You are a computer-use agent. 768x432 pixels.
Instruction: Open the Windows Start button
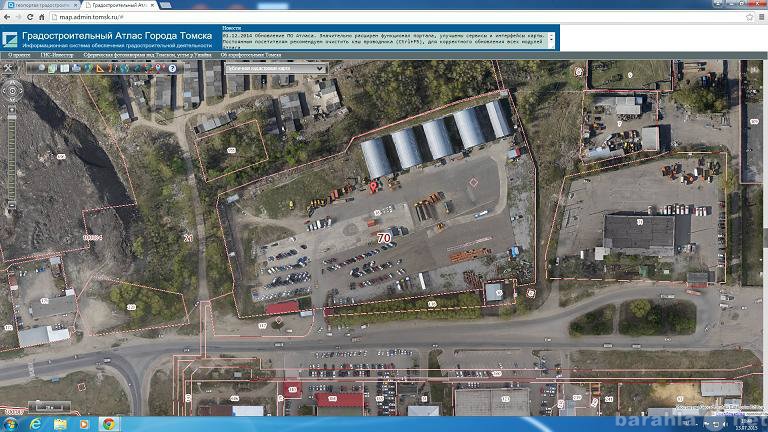[x=10, y=424]
